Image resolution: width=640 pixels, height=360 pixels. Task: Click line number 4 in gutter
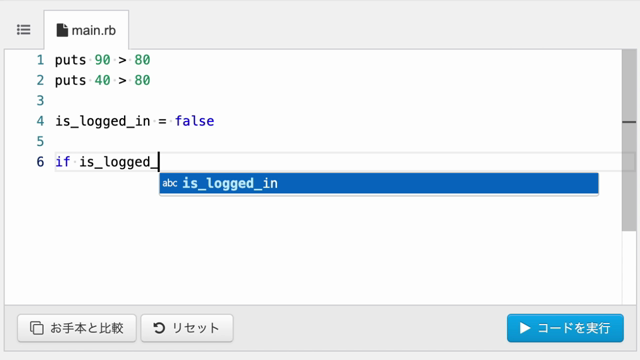(x=40, y=121)
